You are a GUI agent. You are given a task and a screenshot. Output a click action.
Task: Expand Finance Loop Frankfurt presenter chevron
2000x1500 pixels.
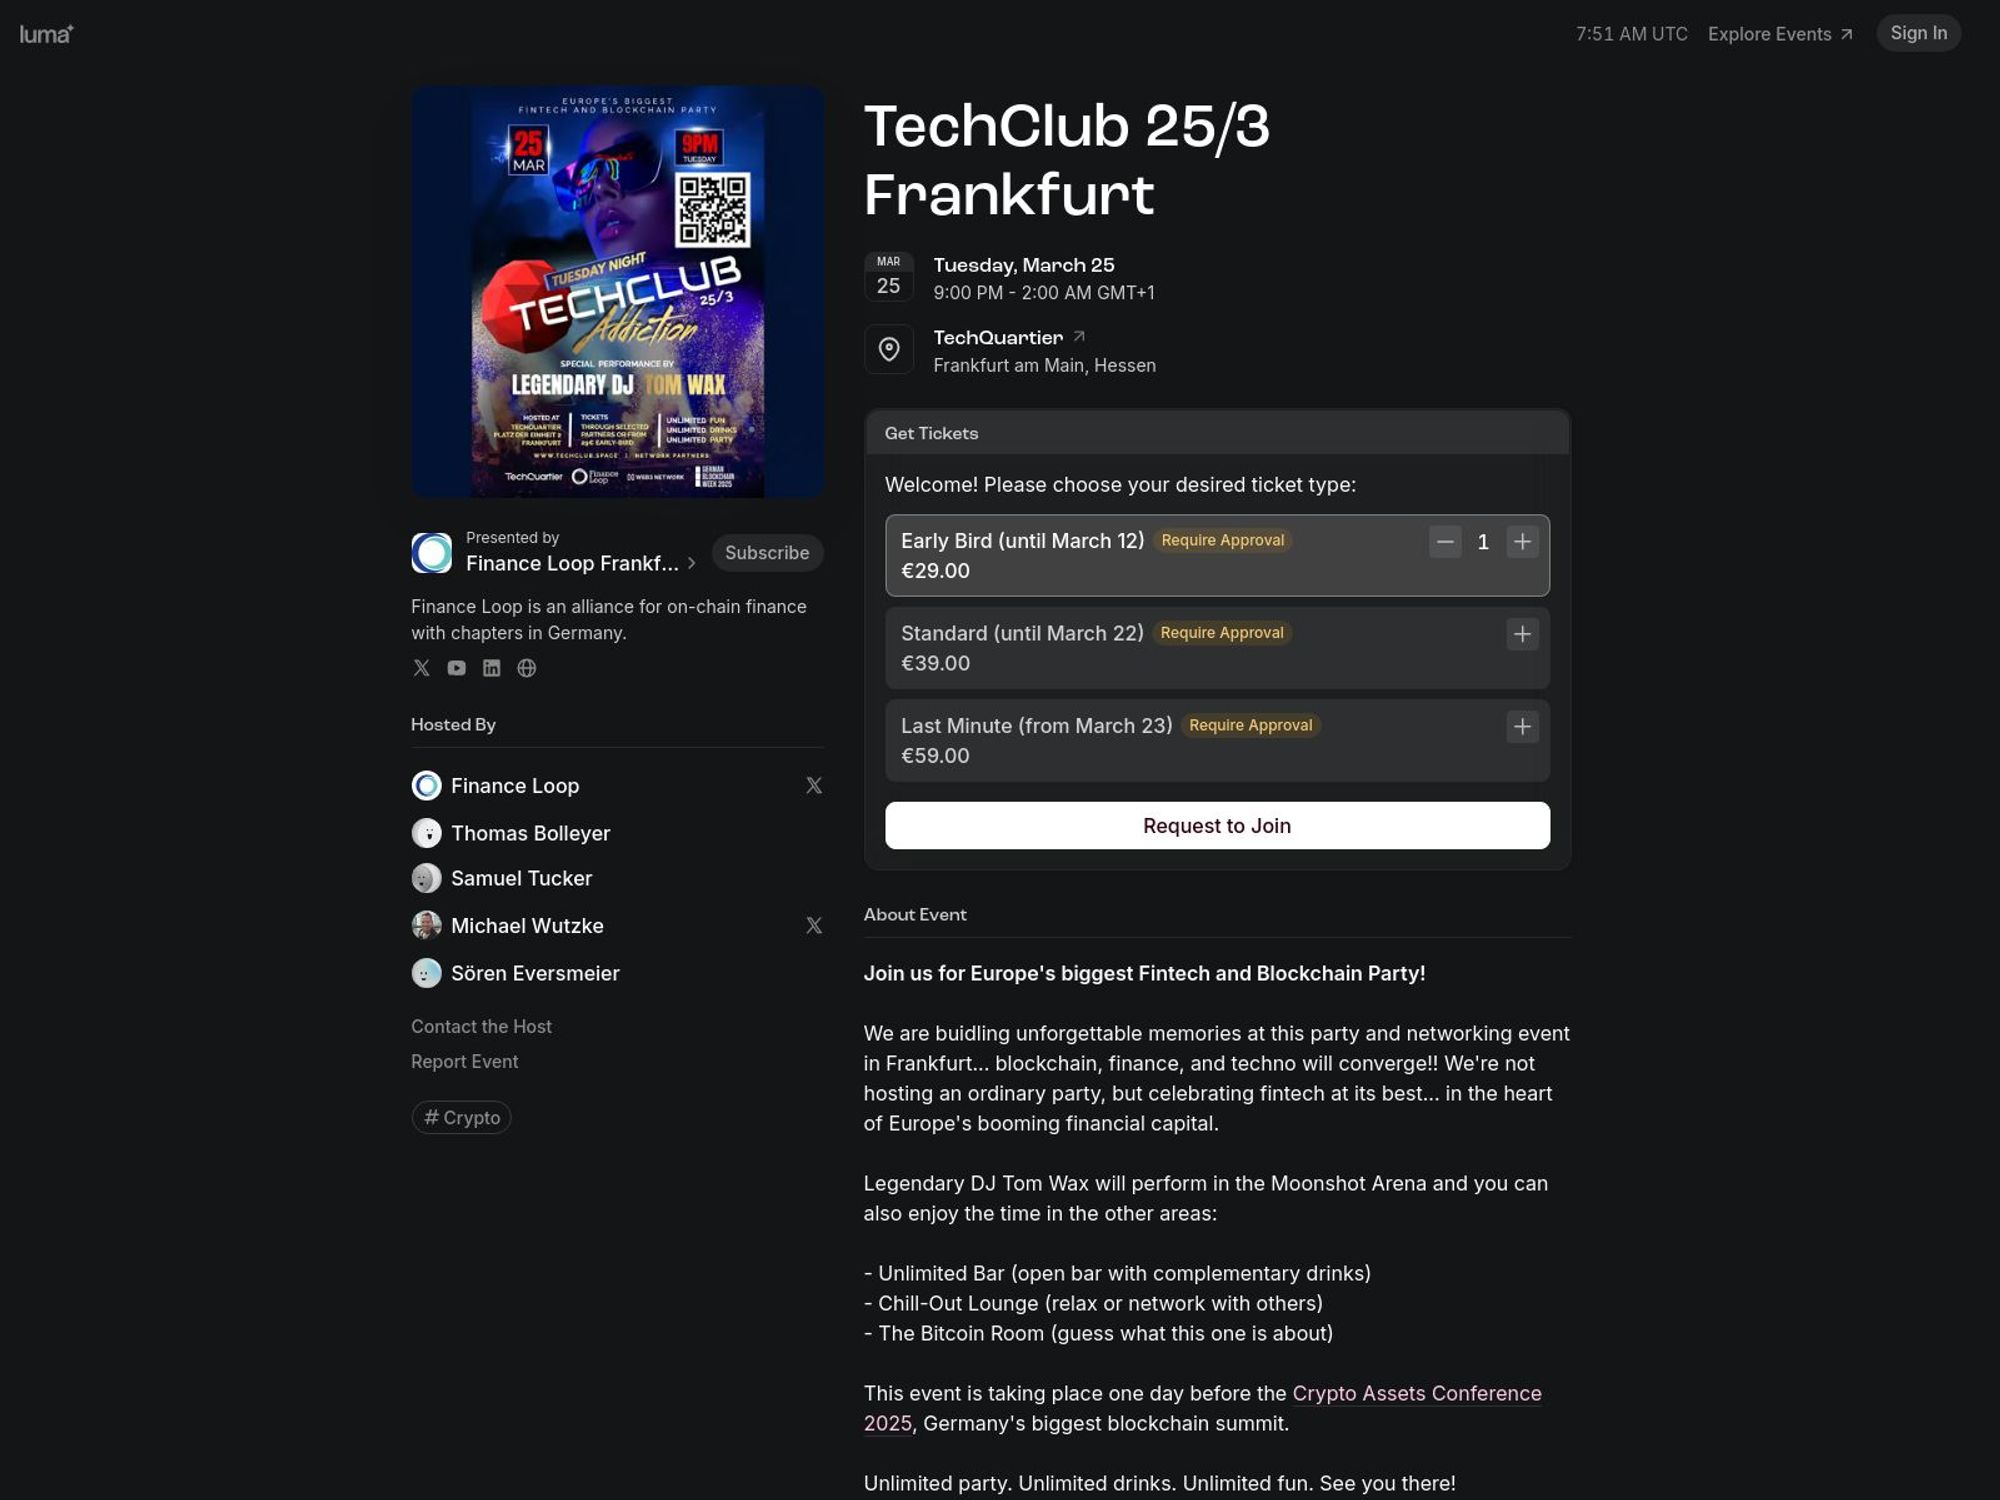[x=691, y=563]
